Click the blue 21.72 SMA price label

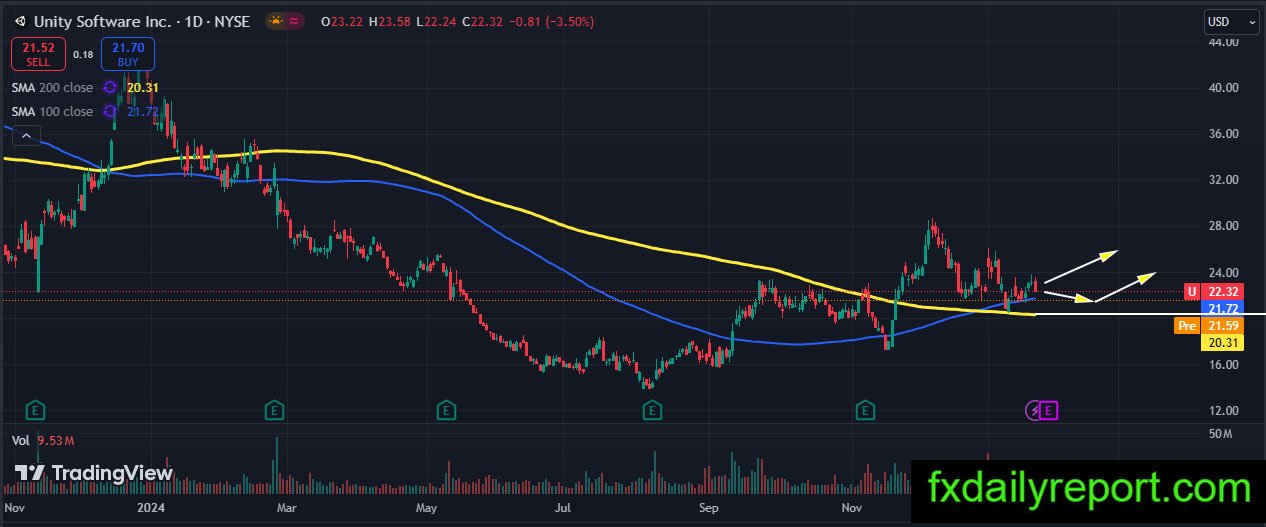tap(1224, 309)
